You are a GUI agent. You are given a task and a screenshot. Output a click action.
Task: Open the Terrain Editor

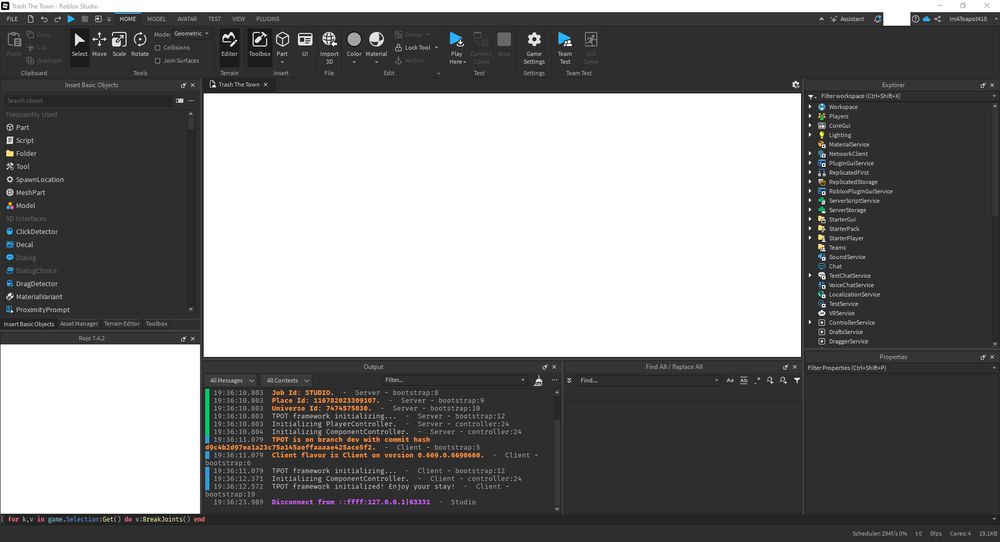coord(229,45)
